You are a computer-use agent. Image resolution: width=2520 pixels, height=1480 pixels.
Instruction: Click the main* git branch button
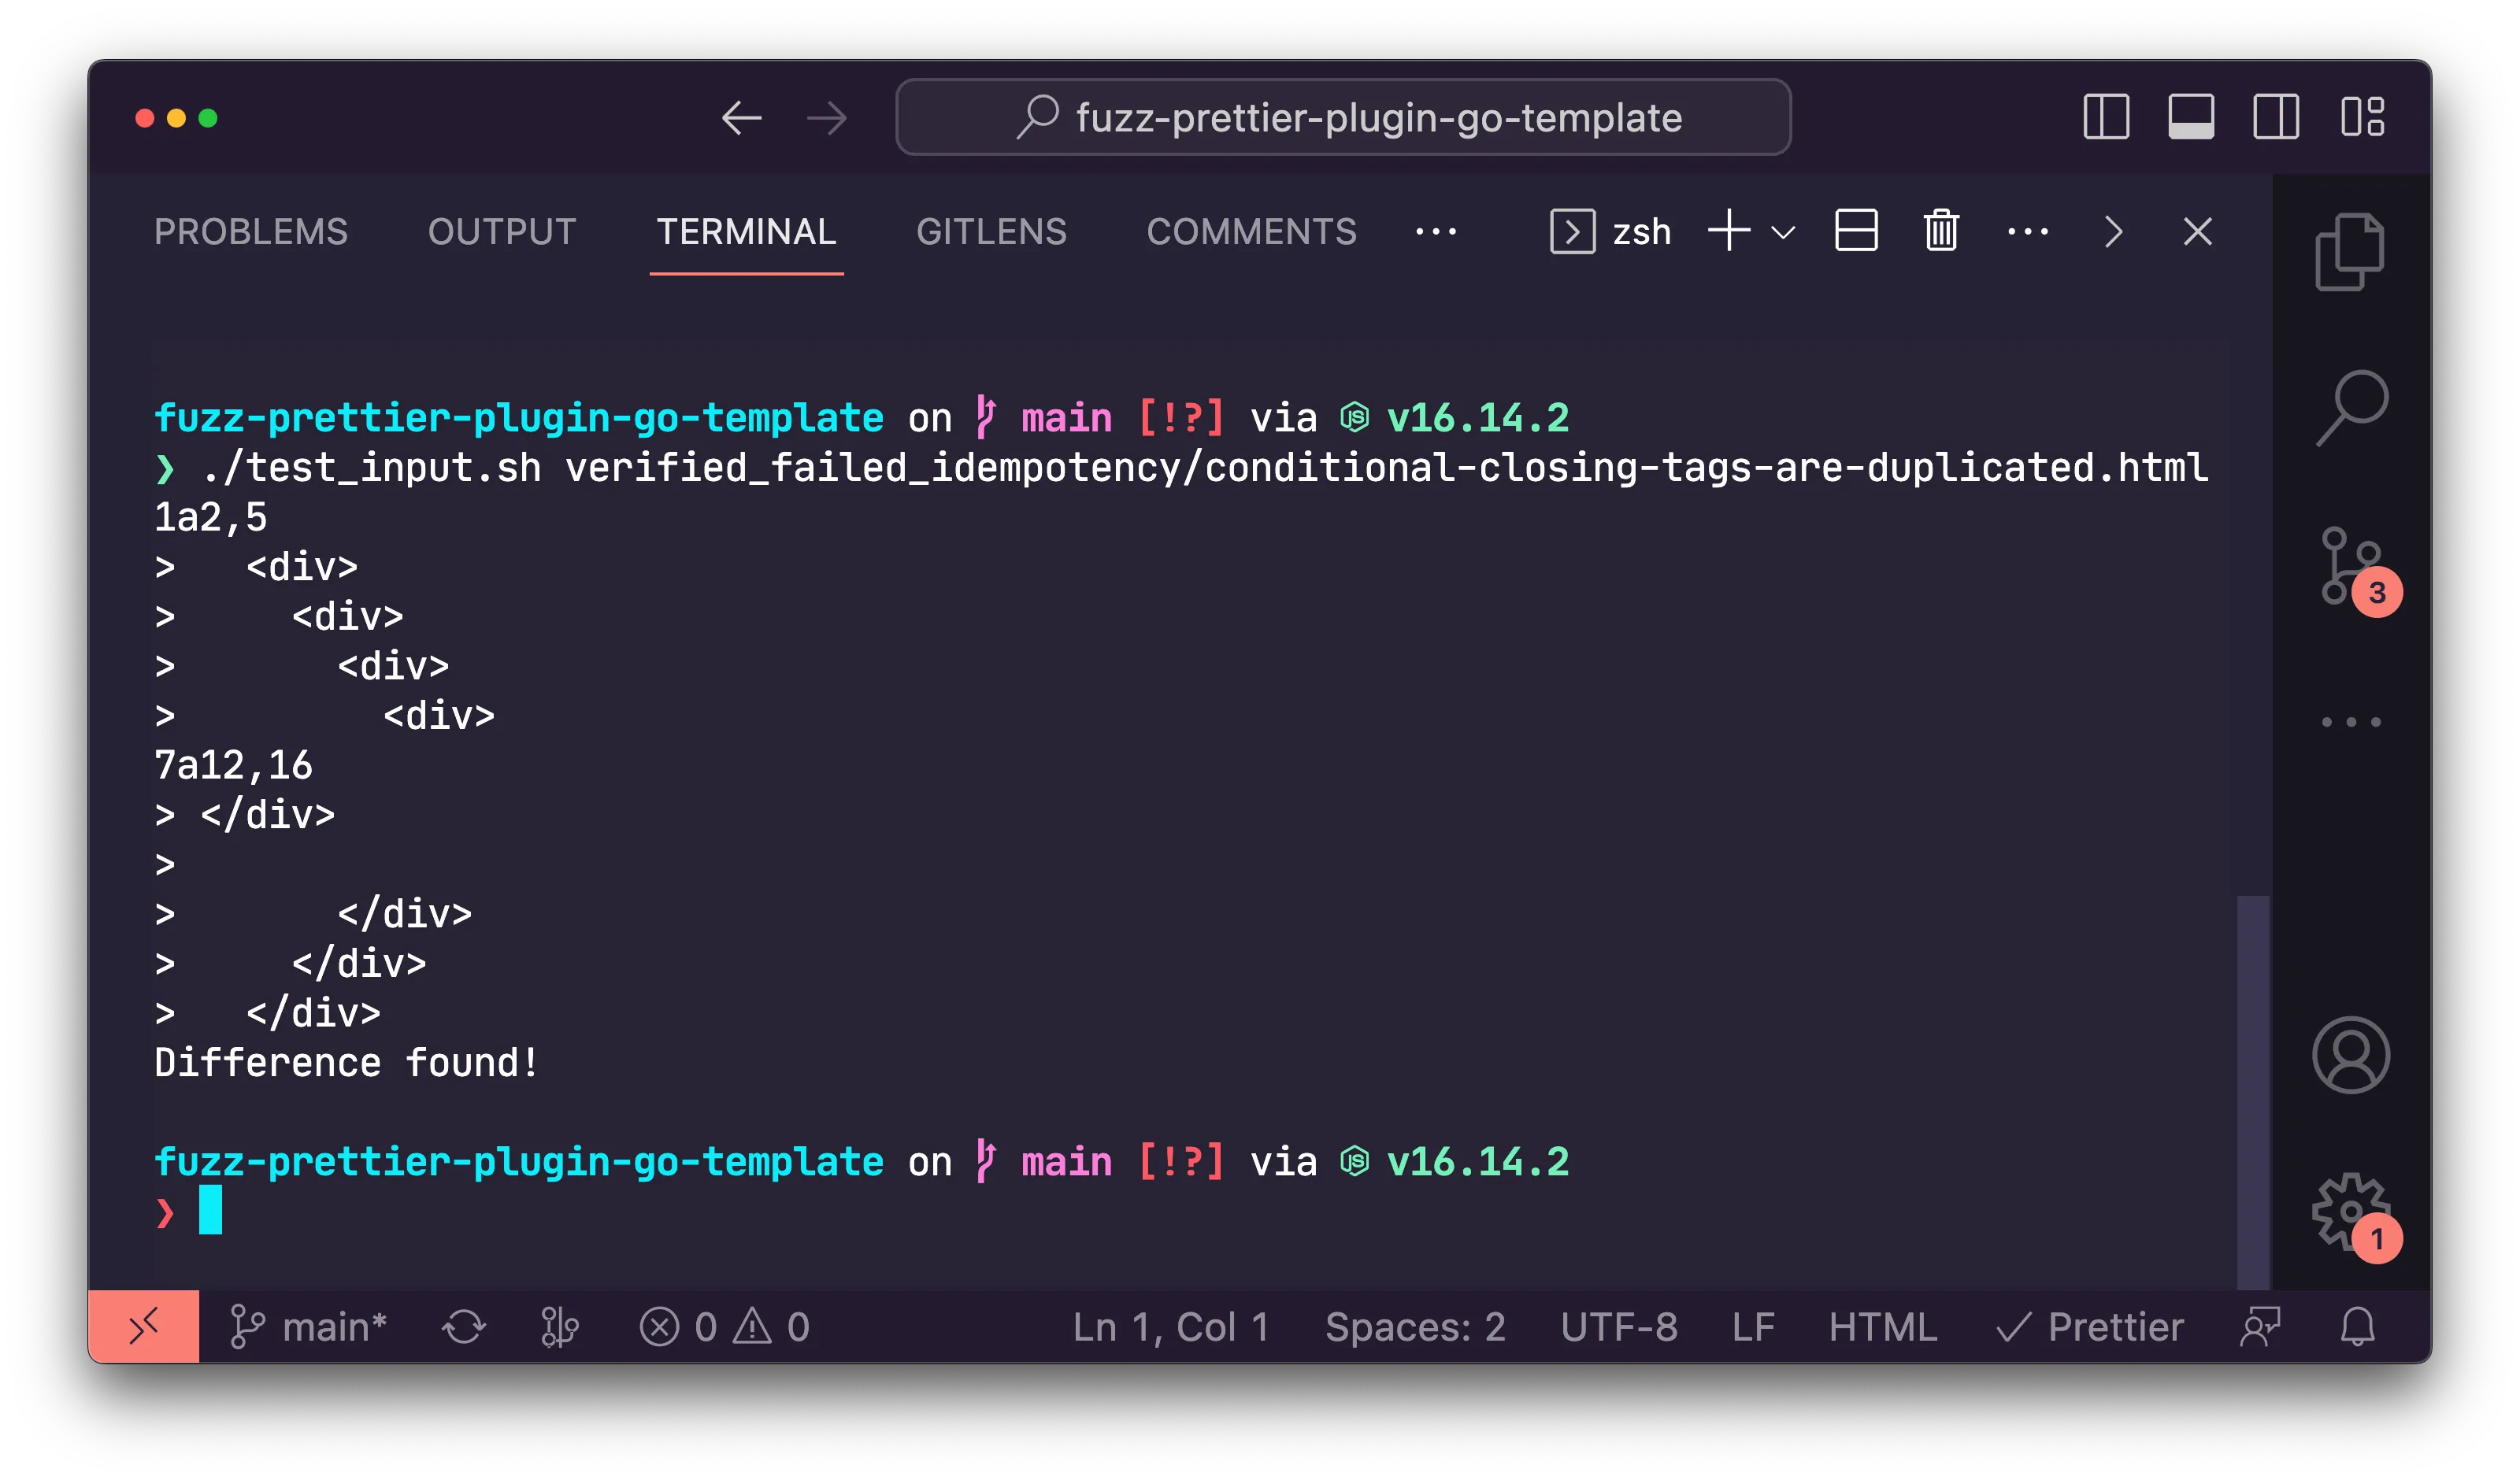[308, 1327]
